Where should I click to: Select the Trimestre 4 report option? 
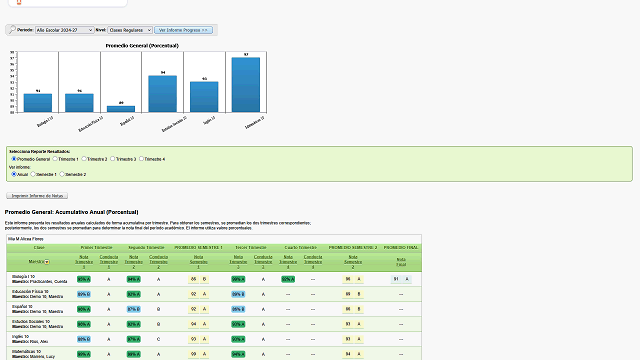(142, 159)
